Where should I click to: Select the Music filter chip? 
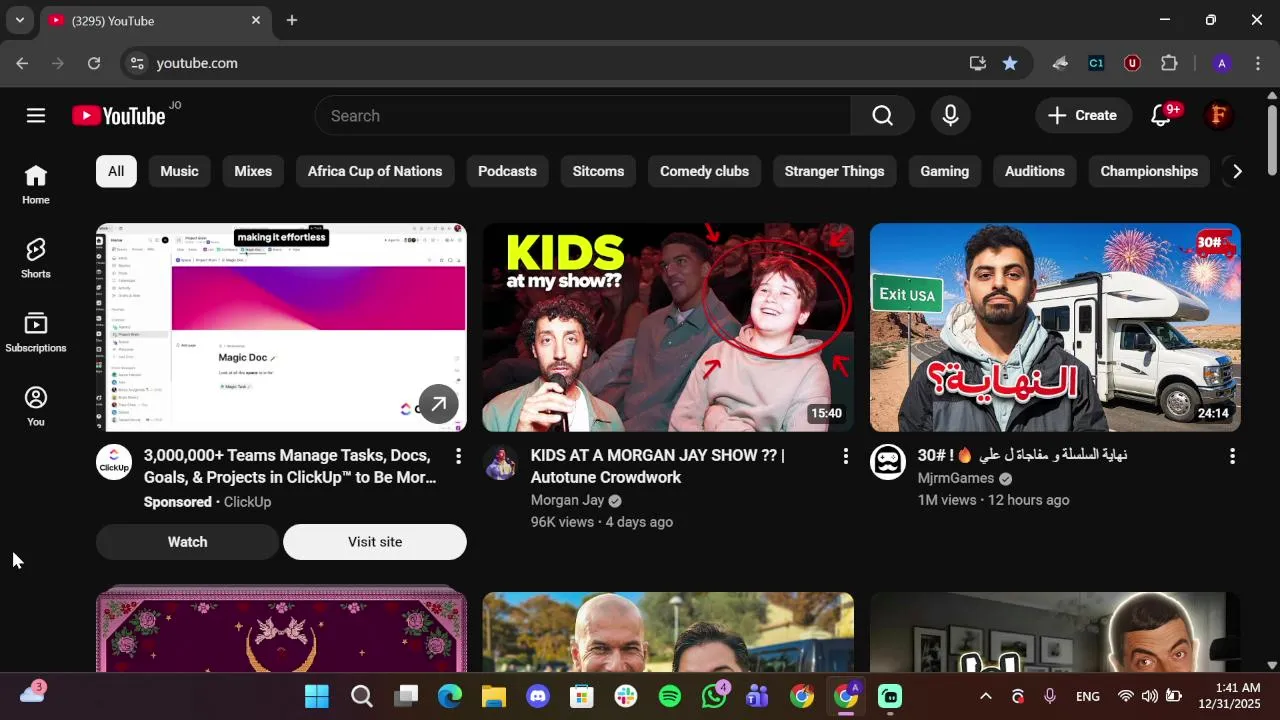[x=179, y=171]
